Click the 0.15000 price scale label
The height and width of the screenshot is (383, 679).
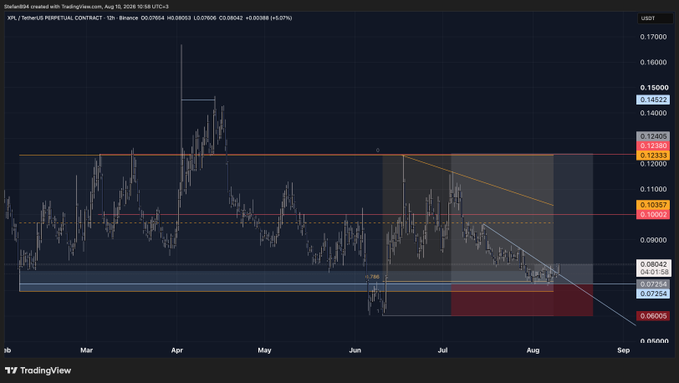point(654,88)
